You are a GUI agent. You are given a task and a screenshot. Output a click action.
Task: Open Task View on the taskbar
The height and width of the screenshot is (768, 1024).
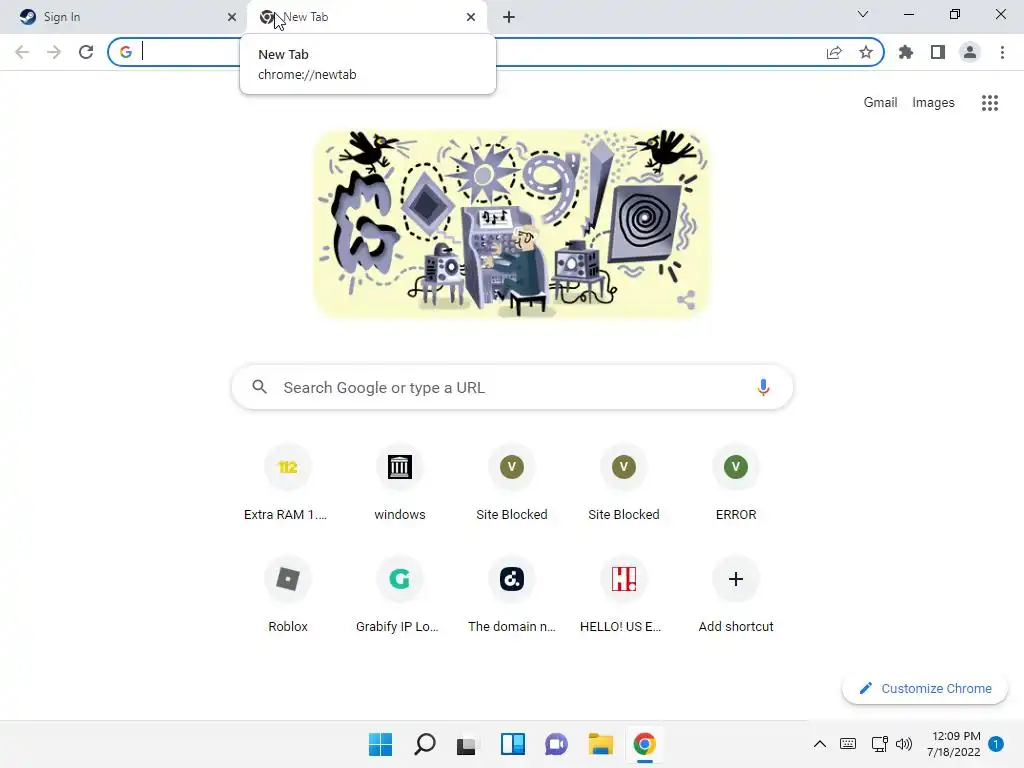[x=467, y=745]
